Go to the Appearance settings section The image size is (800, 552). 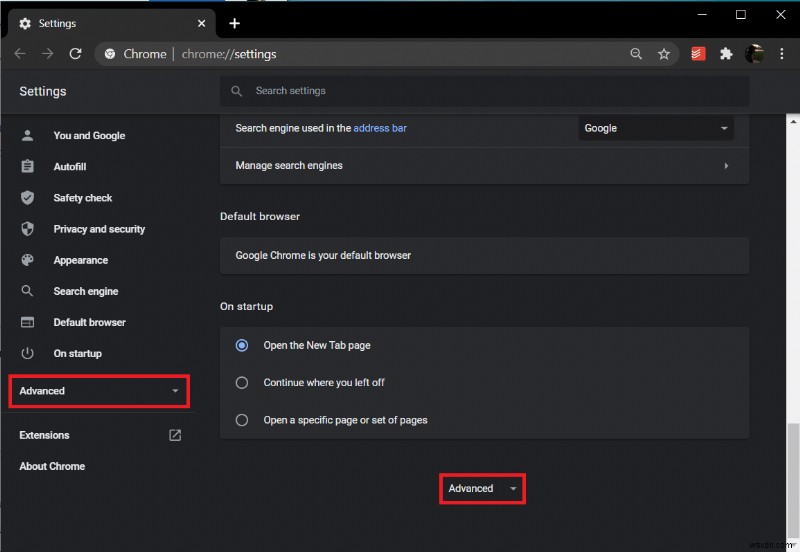coord(80,260)
